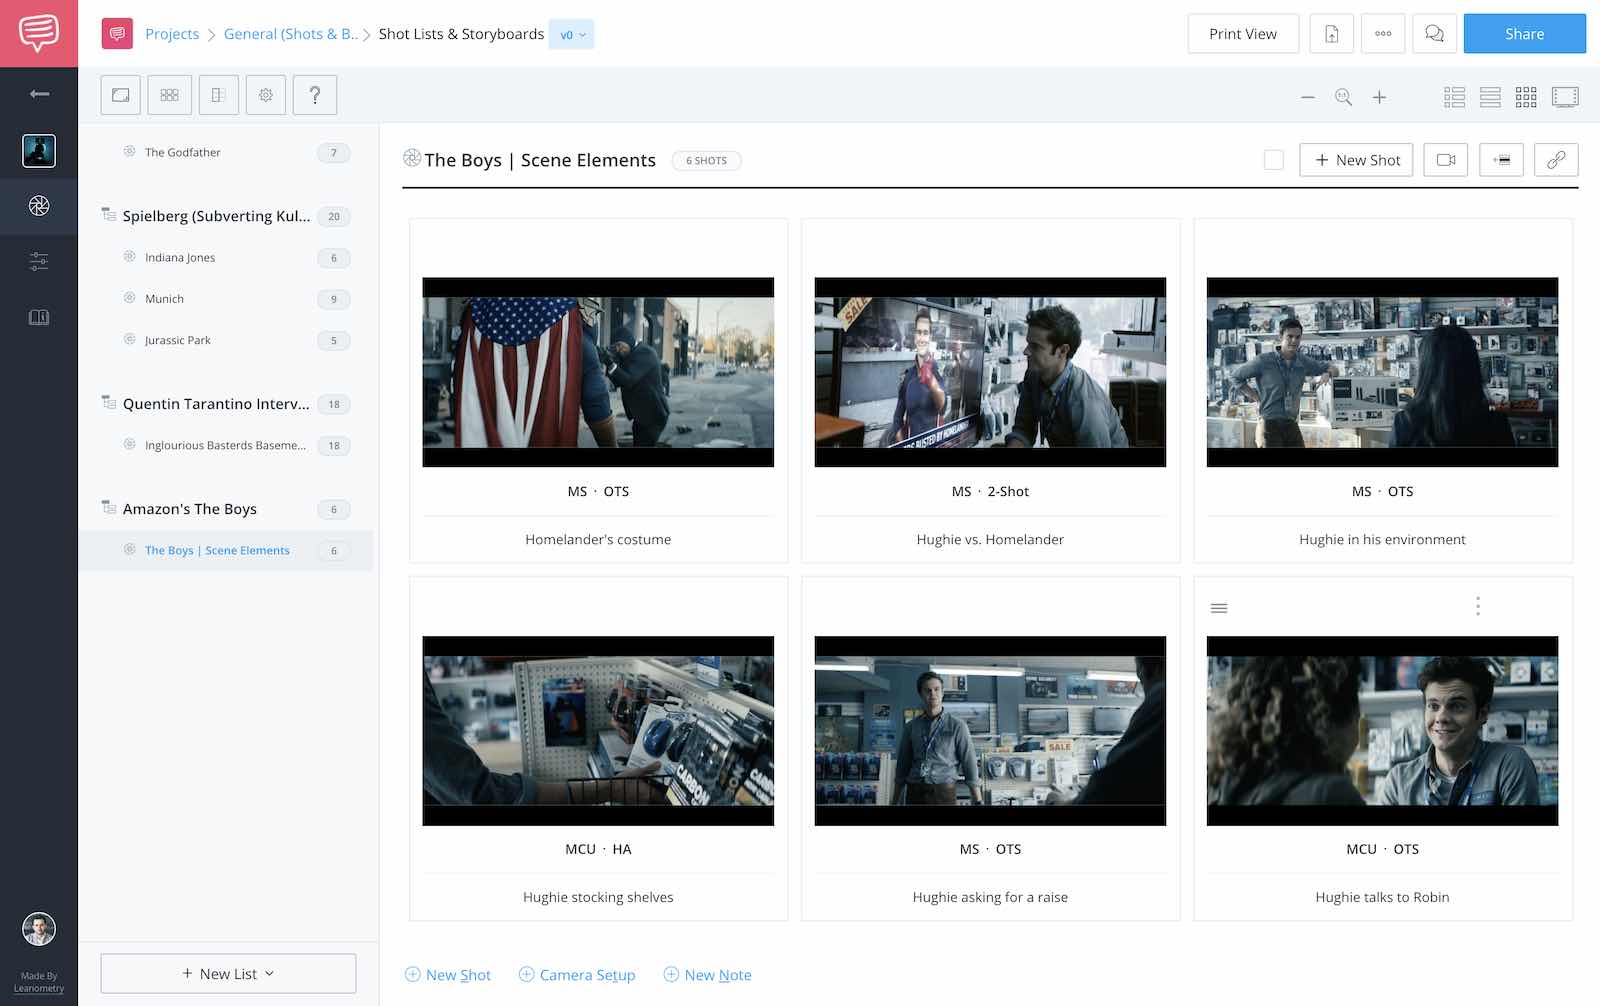Click the Print View button
Screen dimensions: 1600x1006
[1243, 34]
